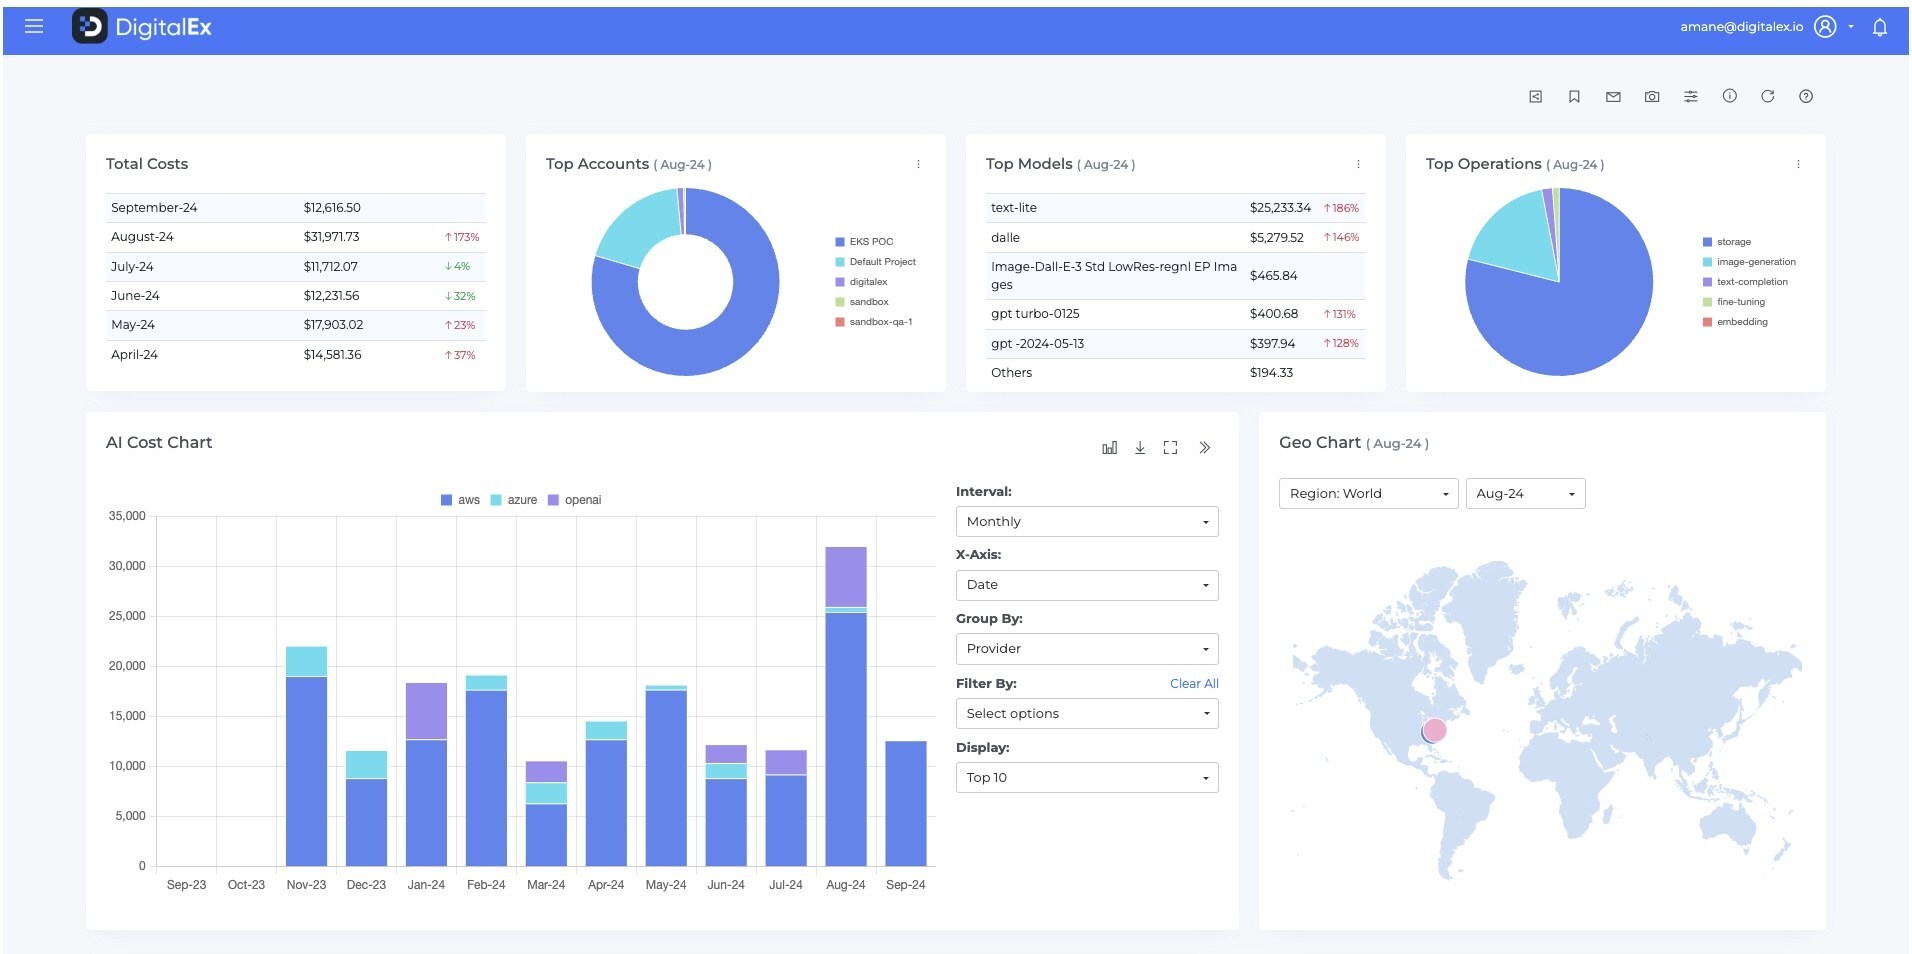Refresh the dashboard data
Screen dimensions: 1912x954
[x=1767, y=96]
